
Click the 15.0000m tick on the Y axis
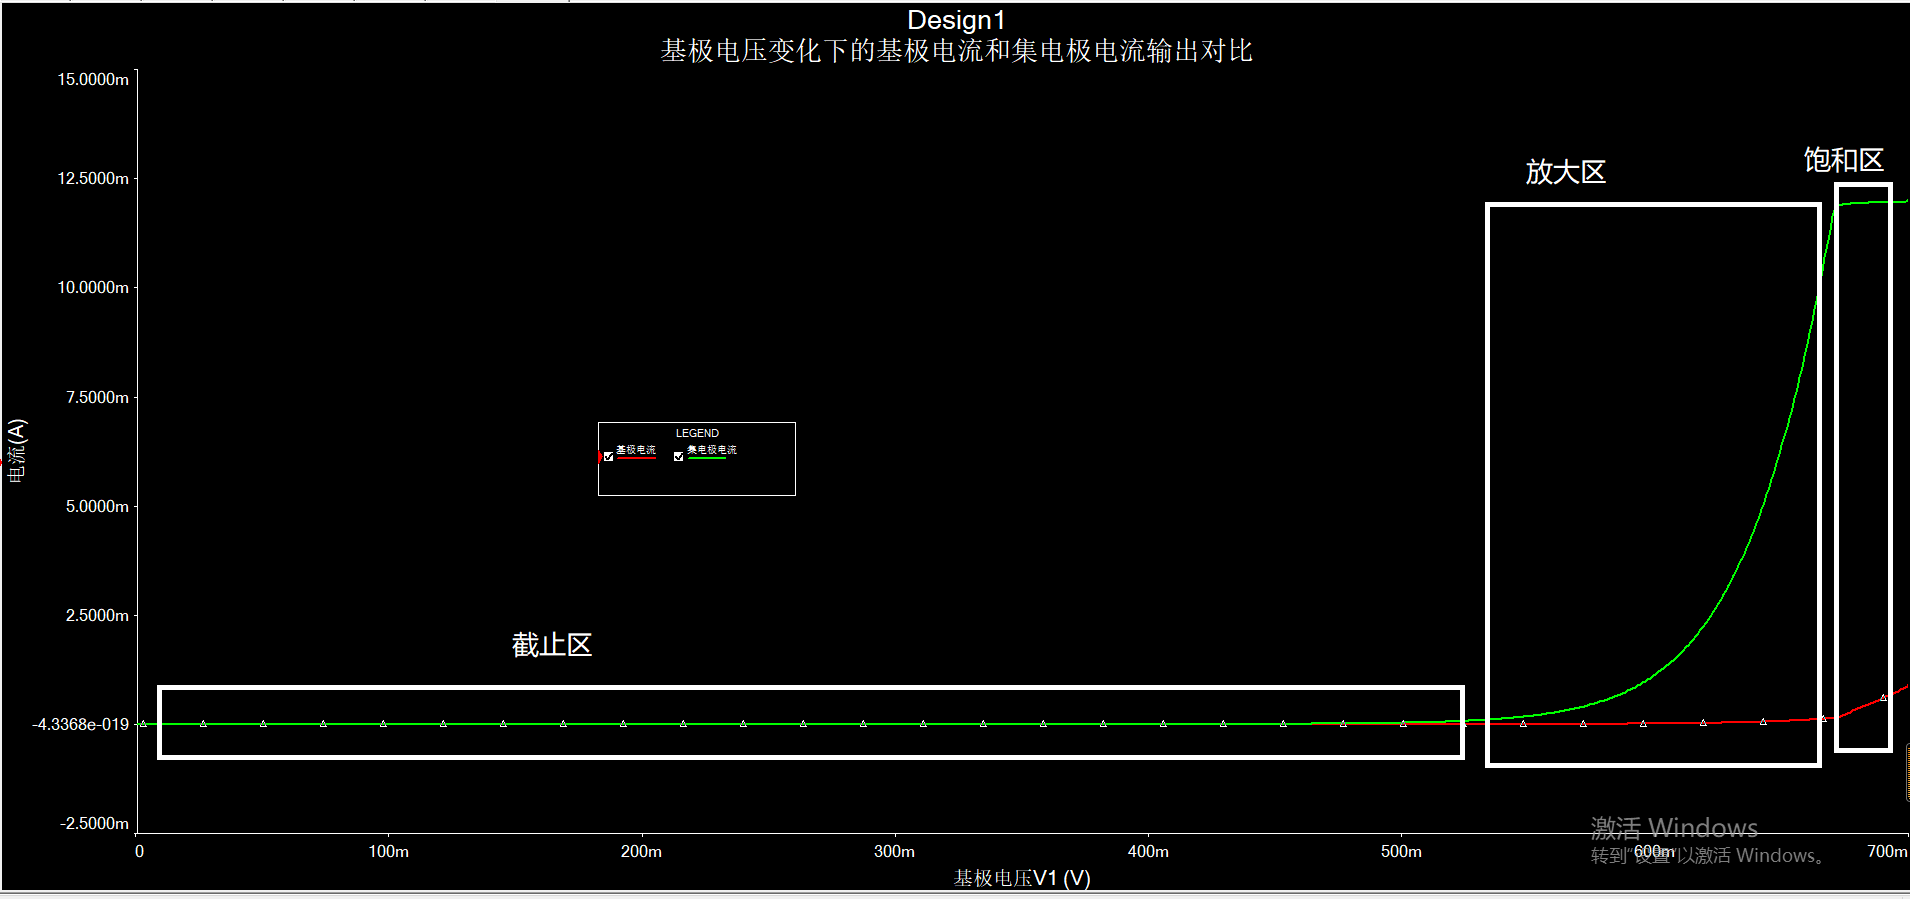point(93,79)
